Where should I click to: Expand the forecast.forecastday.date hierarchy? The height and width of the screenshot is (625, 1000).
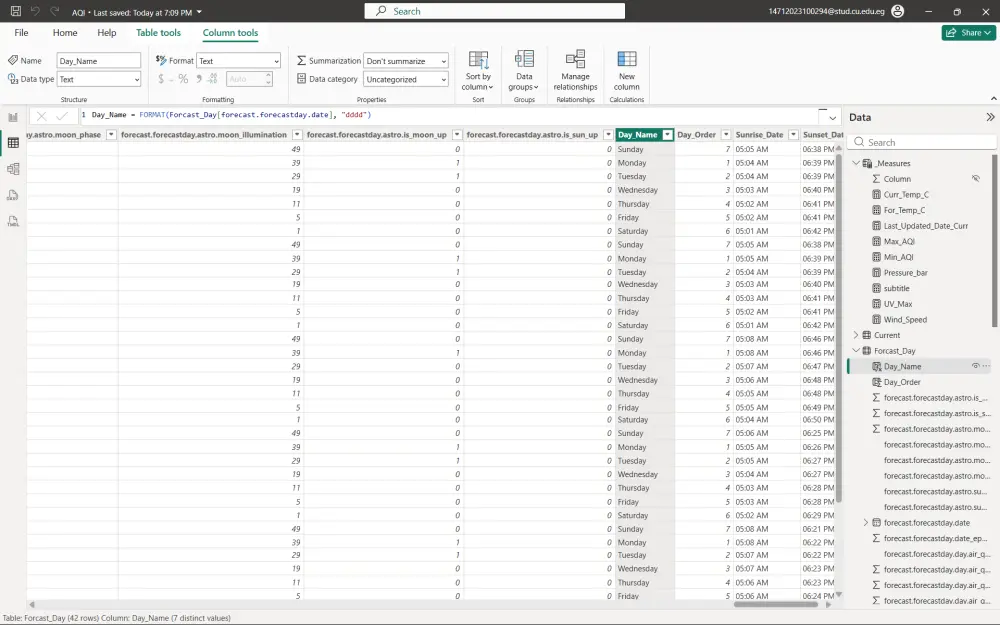(866, 522)
